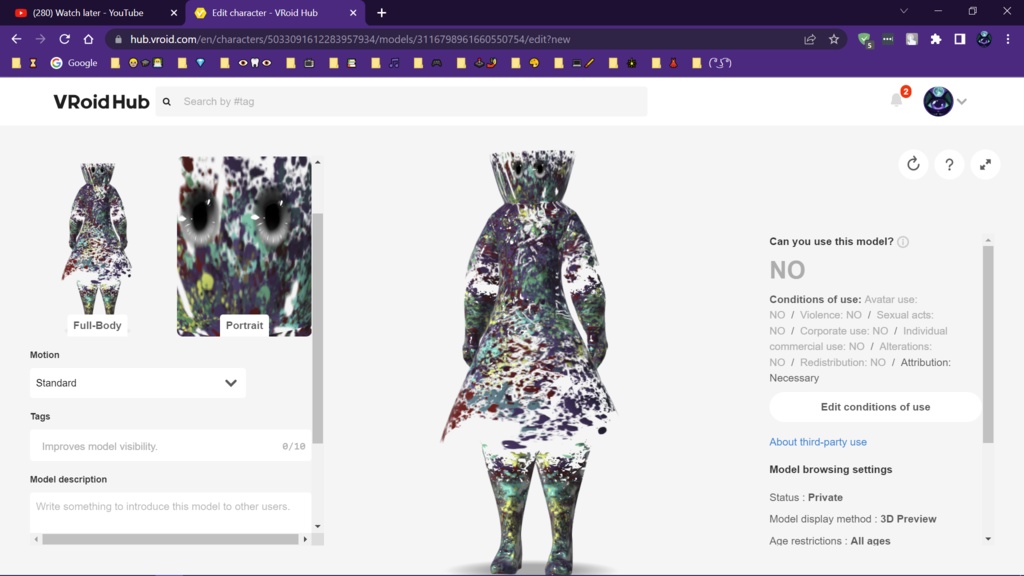The height and width of the screenshot is (576, 1024).
Task: Open the tab search dropdown arrow
Action: (x=904, y=11)
